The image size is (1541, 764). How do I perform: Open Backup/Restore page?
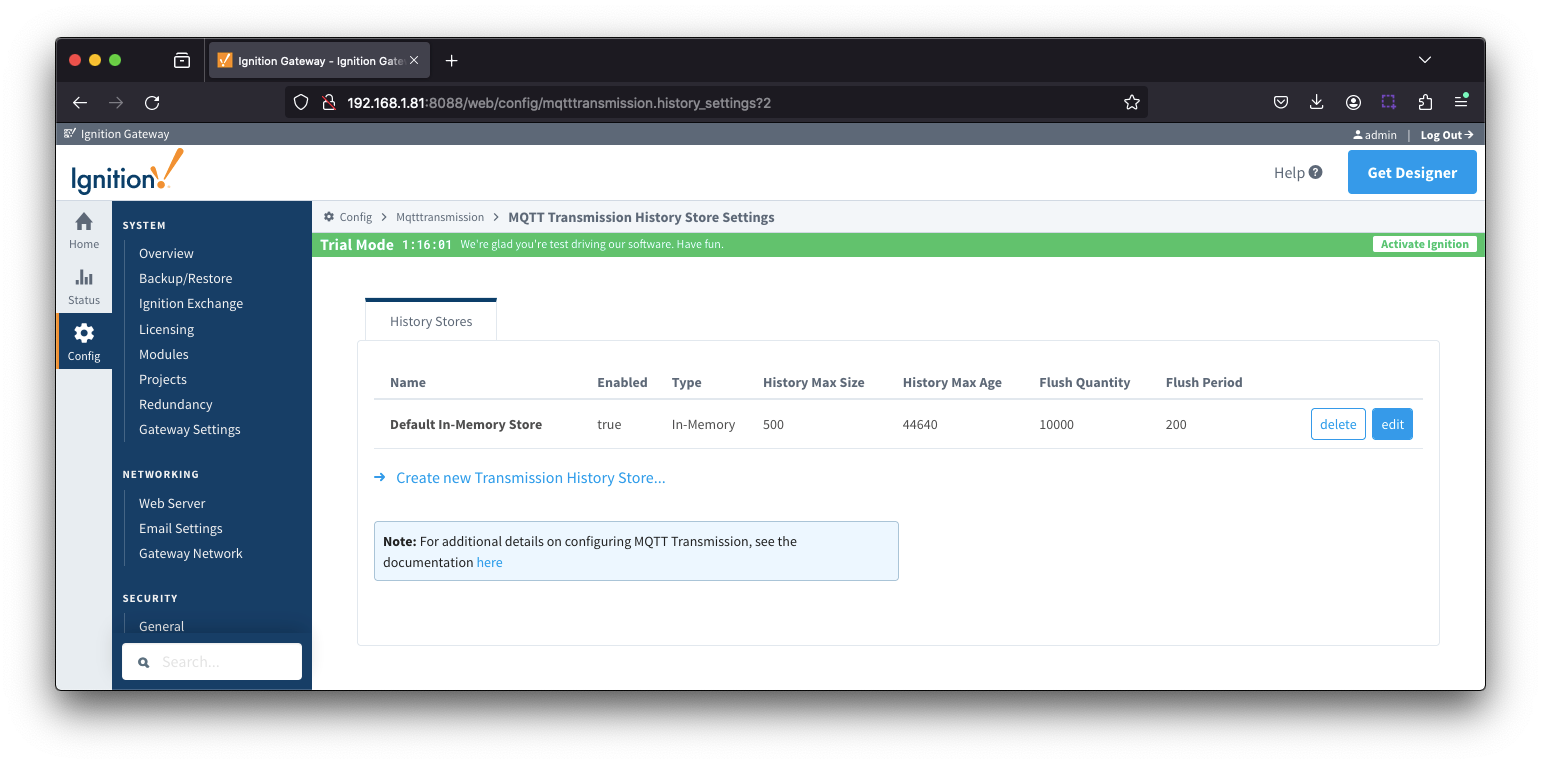[185, 279]
